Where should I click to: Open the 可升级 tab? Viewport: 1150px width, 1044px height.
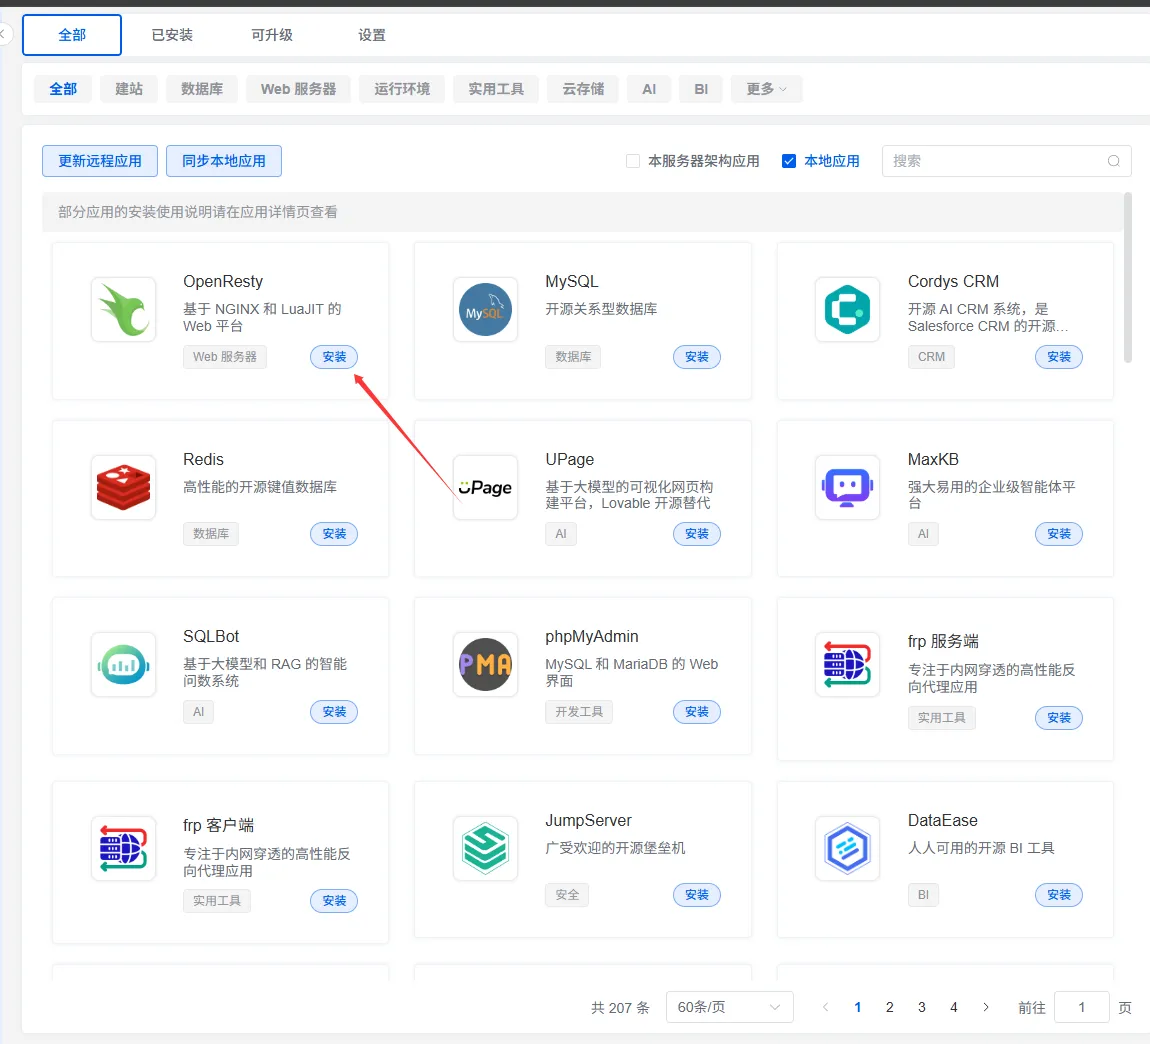(272, 35)
